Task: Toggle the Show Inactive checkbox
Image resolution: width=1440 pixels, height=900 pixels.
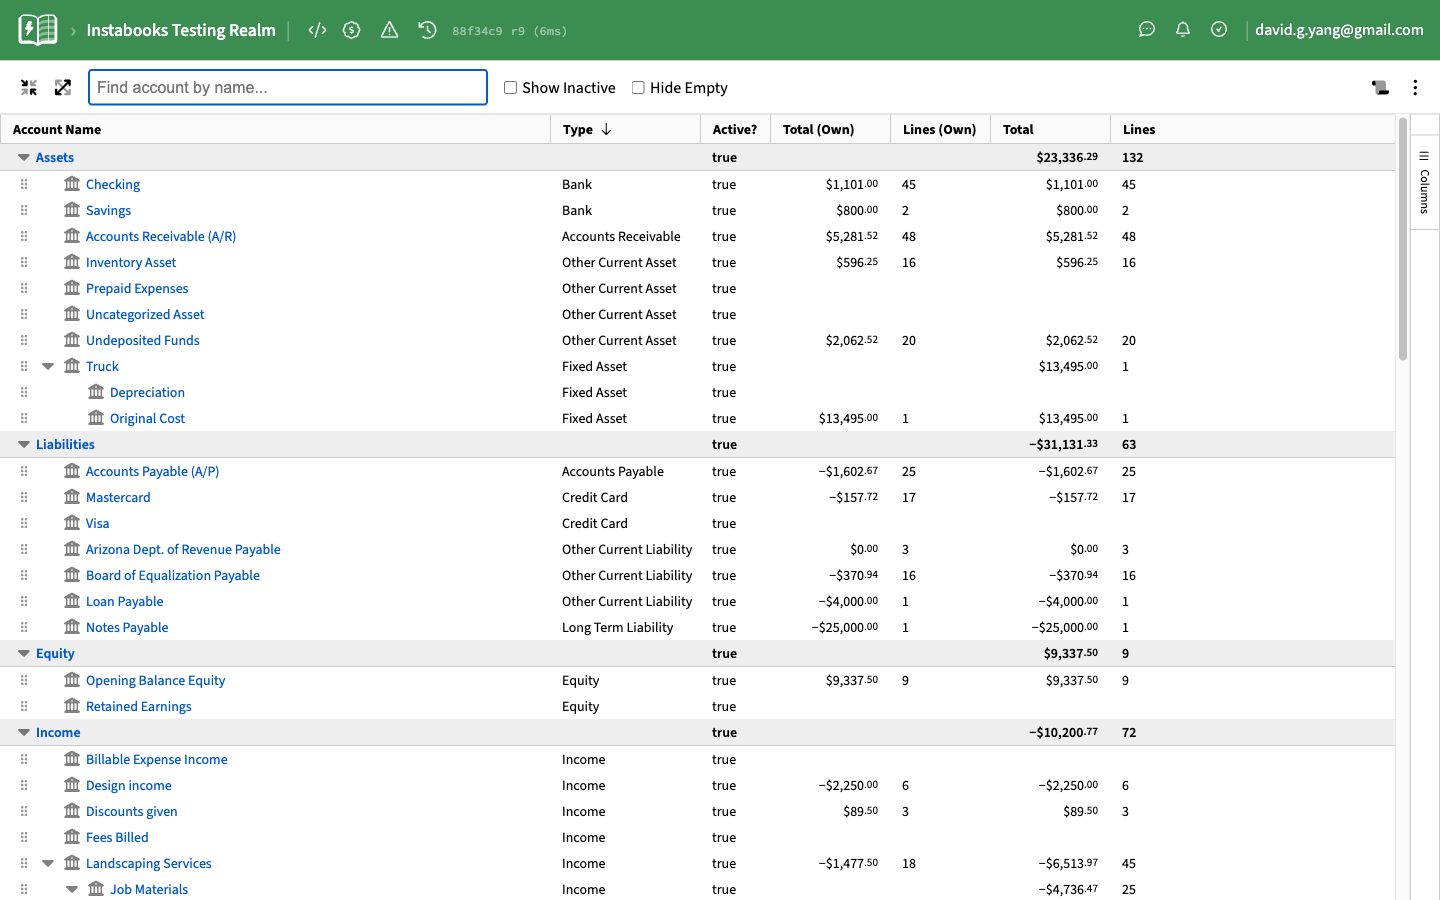Action: tap(510, 88)
